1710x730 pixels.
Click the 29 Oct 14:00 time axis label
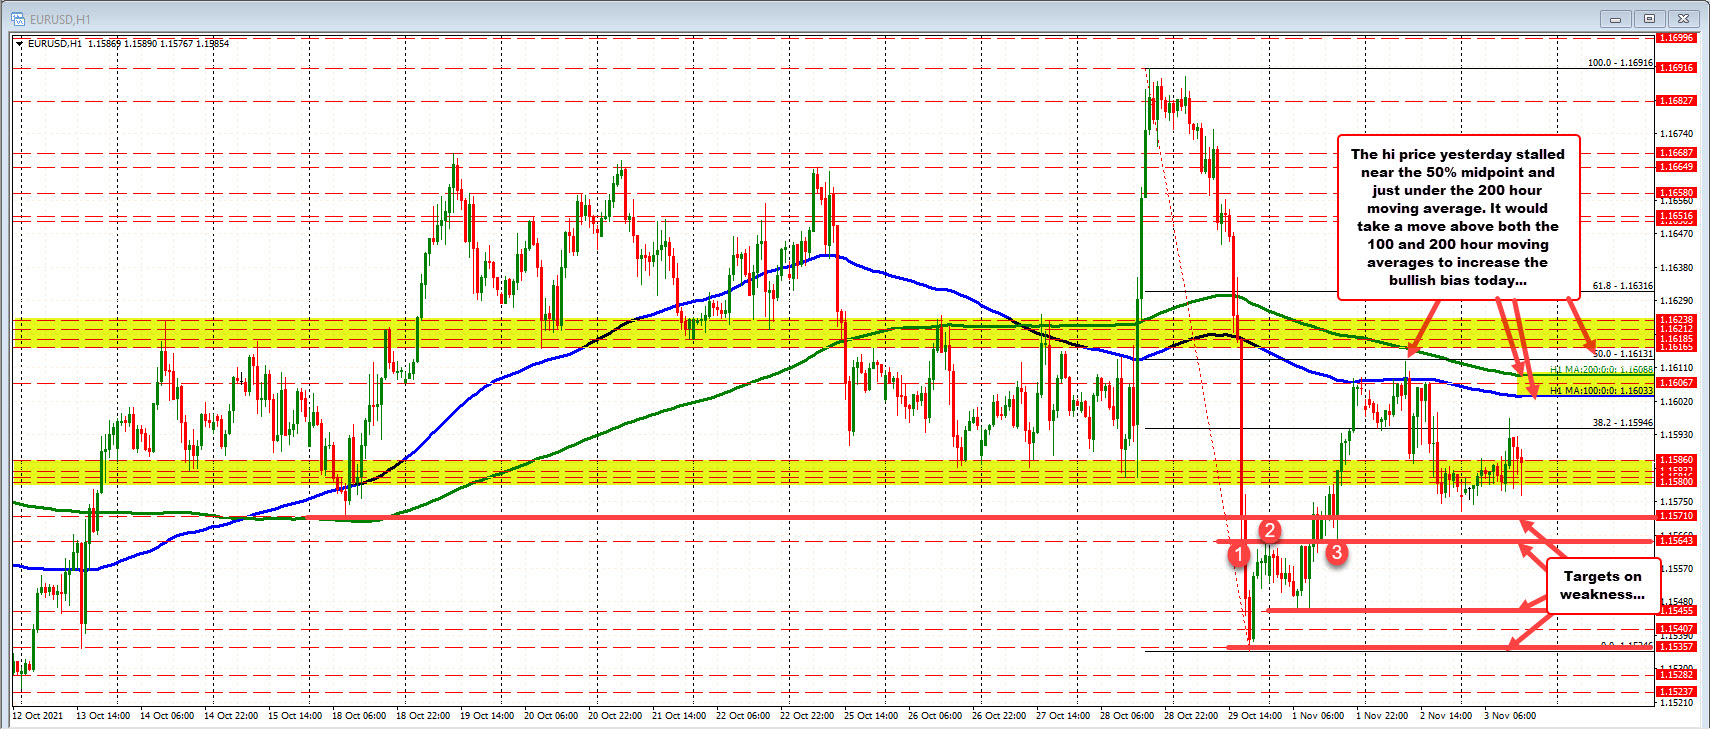(1255, 716)
